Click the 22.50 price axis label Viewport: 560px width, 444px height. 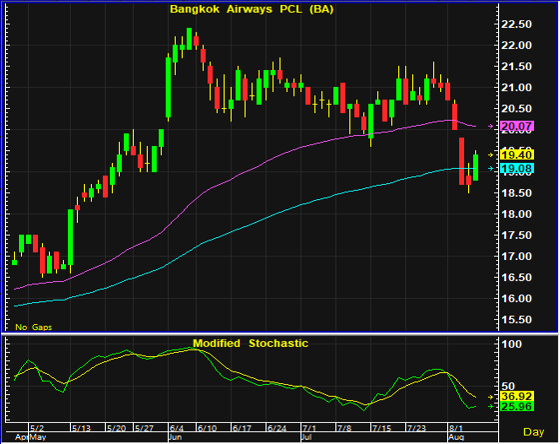point(516,24)
